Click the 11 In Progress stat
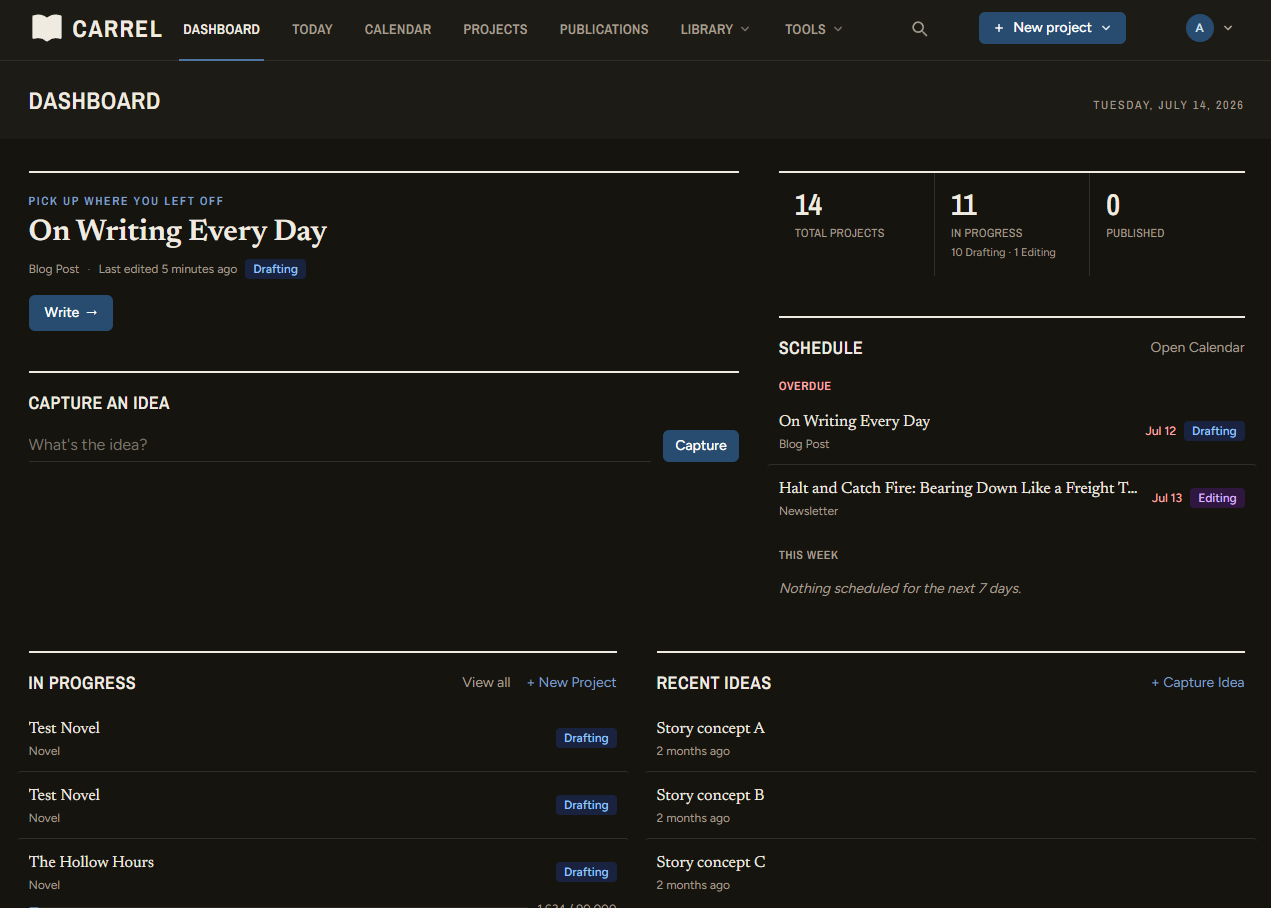The width and height of the screenshot is (1271, 908). pyautogui.click(x=1012, y=224)
